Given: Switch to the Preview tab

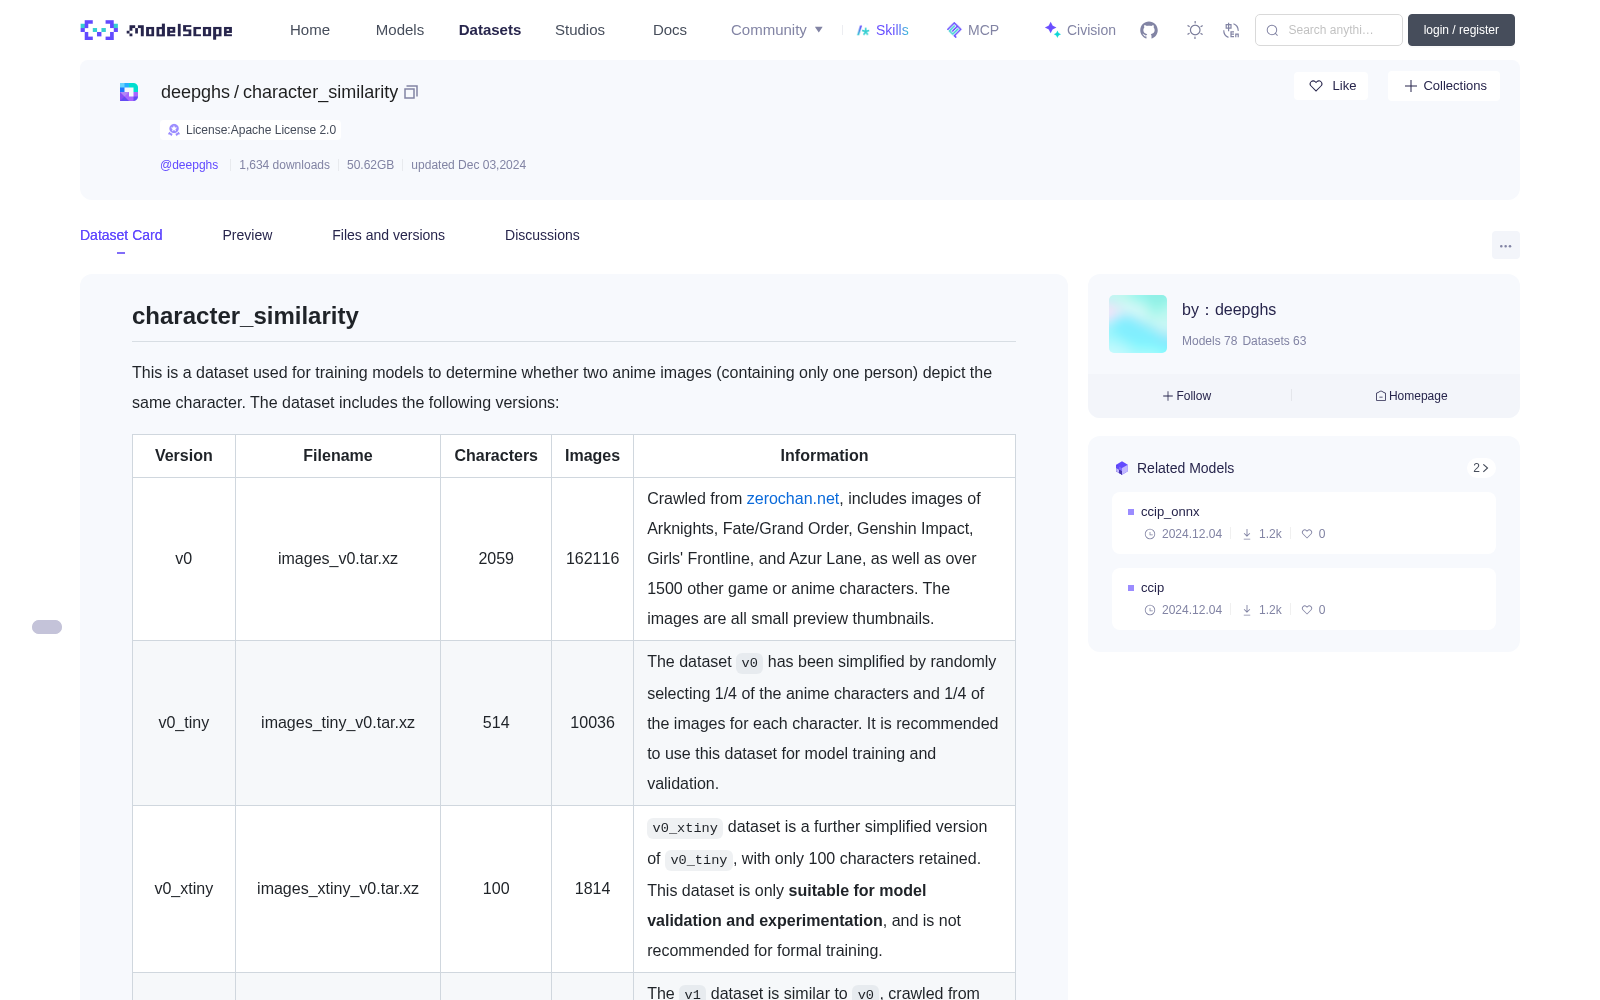Looking at the screenshot, I should (x=247, y=235).
